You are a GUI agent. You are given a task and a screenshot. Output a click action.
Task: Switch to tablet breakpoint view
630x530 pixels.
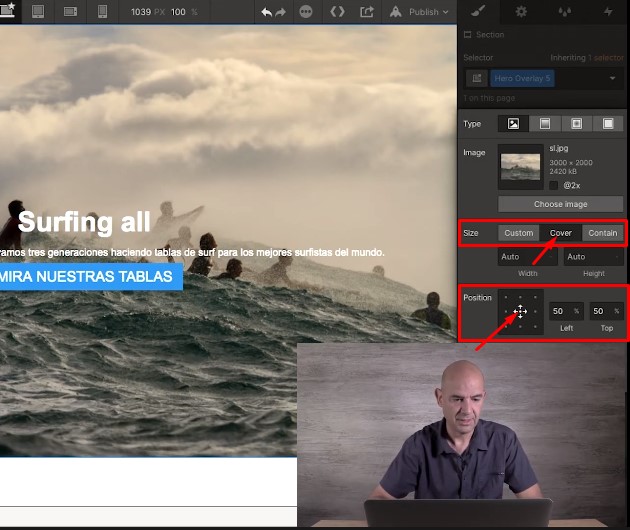pyautogui.click(x=38, y=12)
